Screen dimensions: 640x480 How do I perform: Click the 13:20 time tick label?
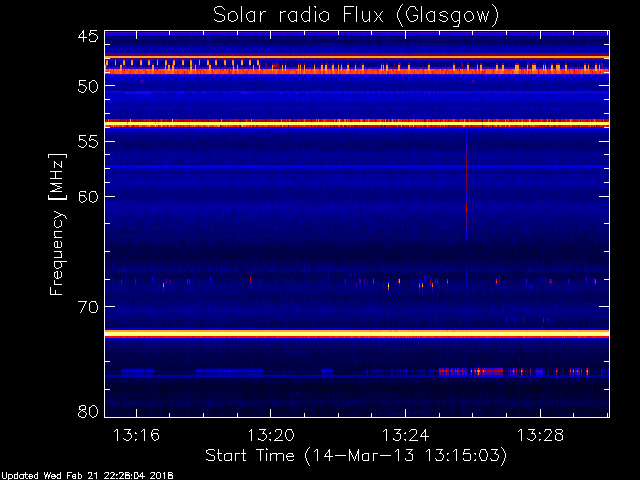271,435
